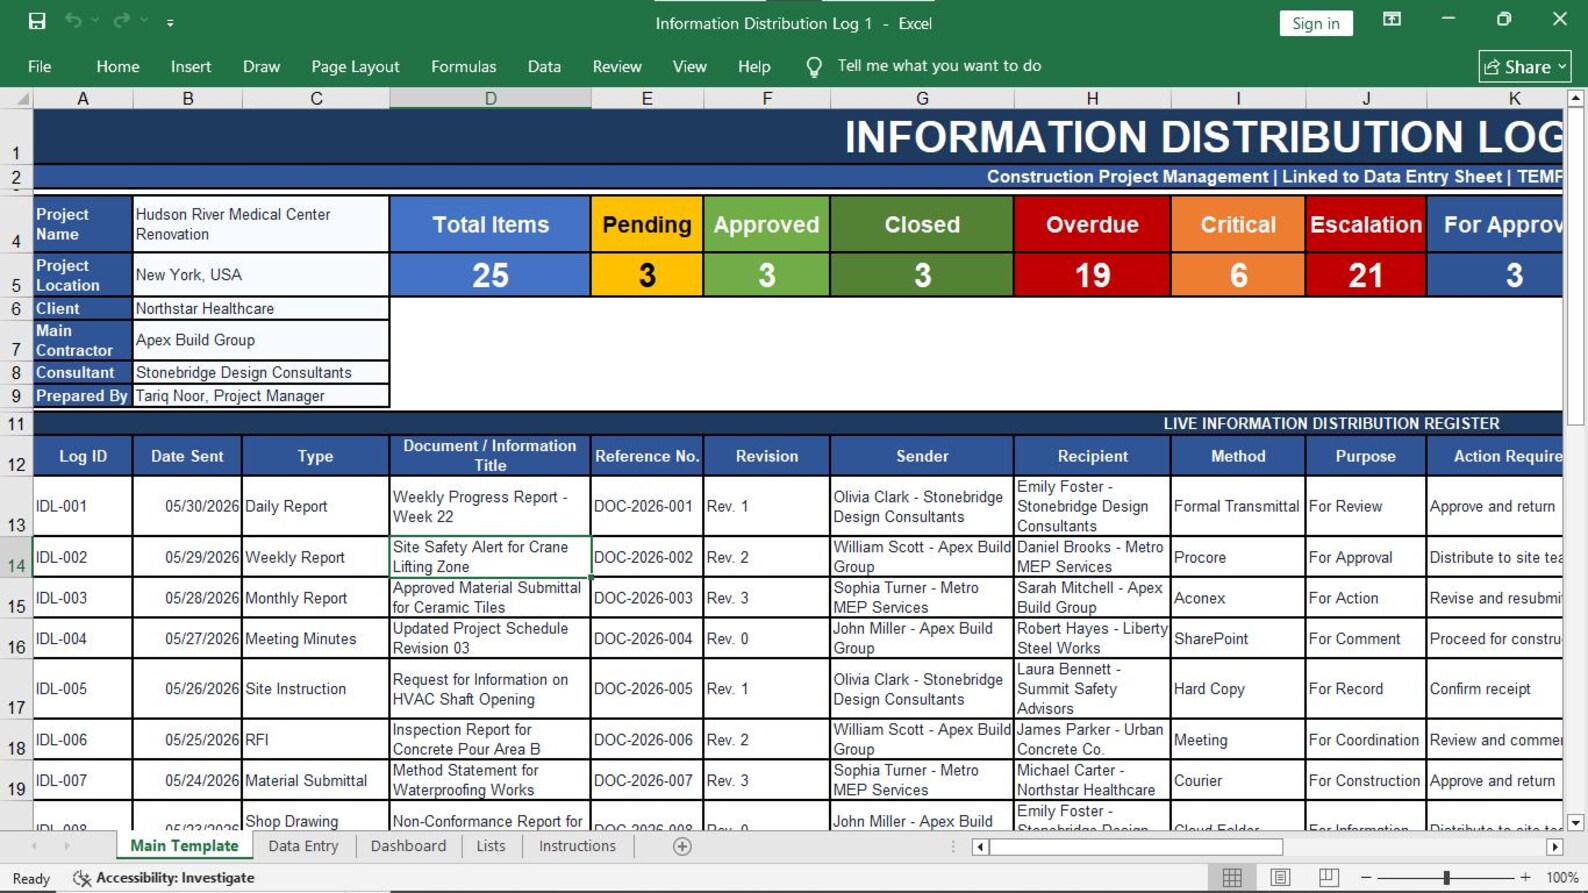Open Customize Quick Access Toolbar dropdown
The width and height of the screenshot is (1588, 893).
coord(170,22)
